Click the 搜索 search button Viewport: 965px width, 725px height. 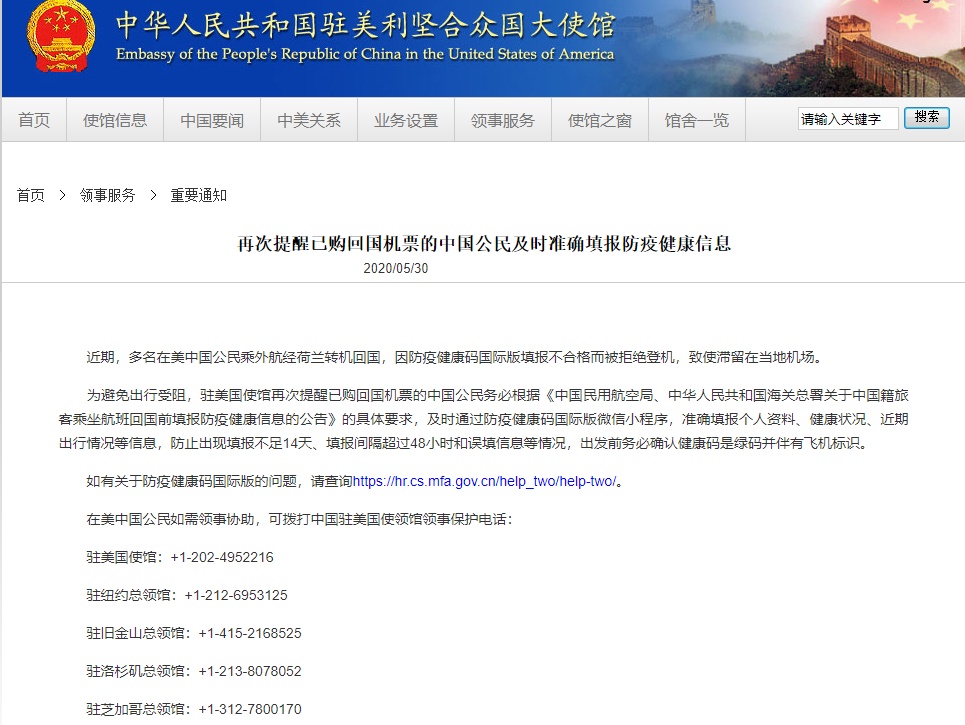927,118
